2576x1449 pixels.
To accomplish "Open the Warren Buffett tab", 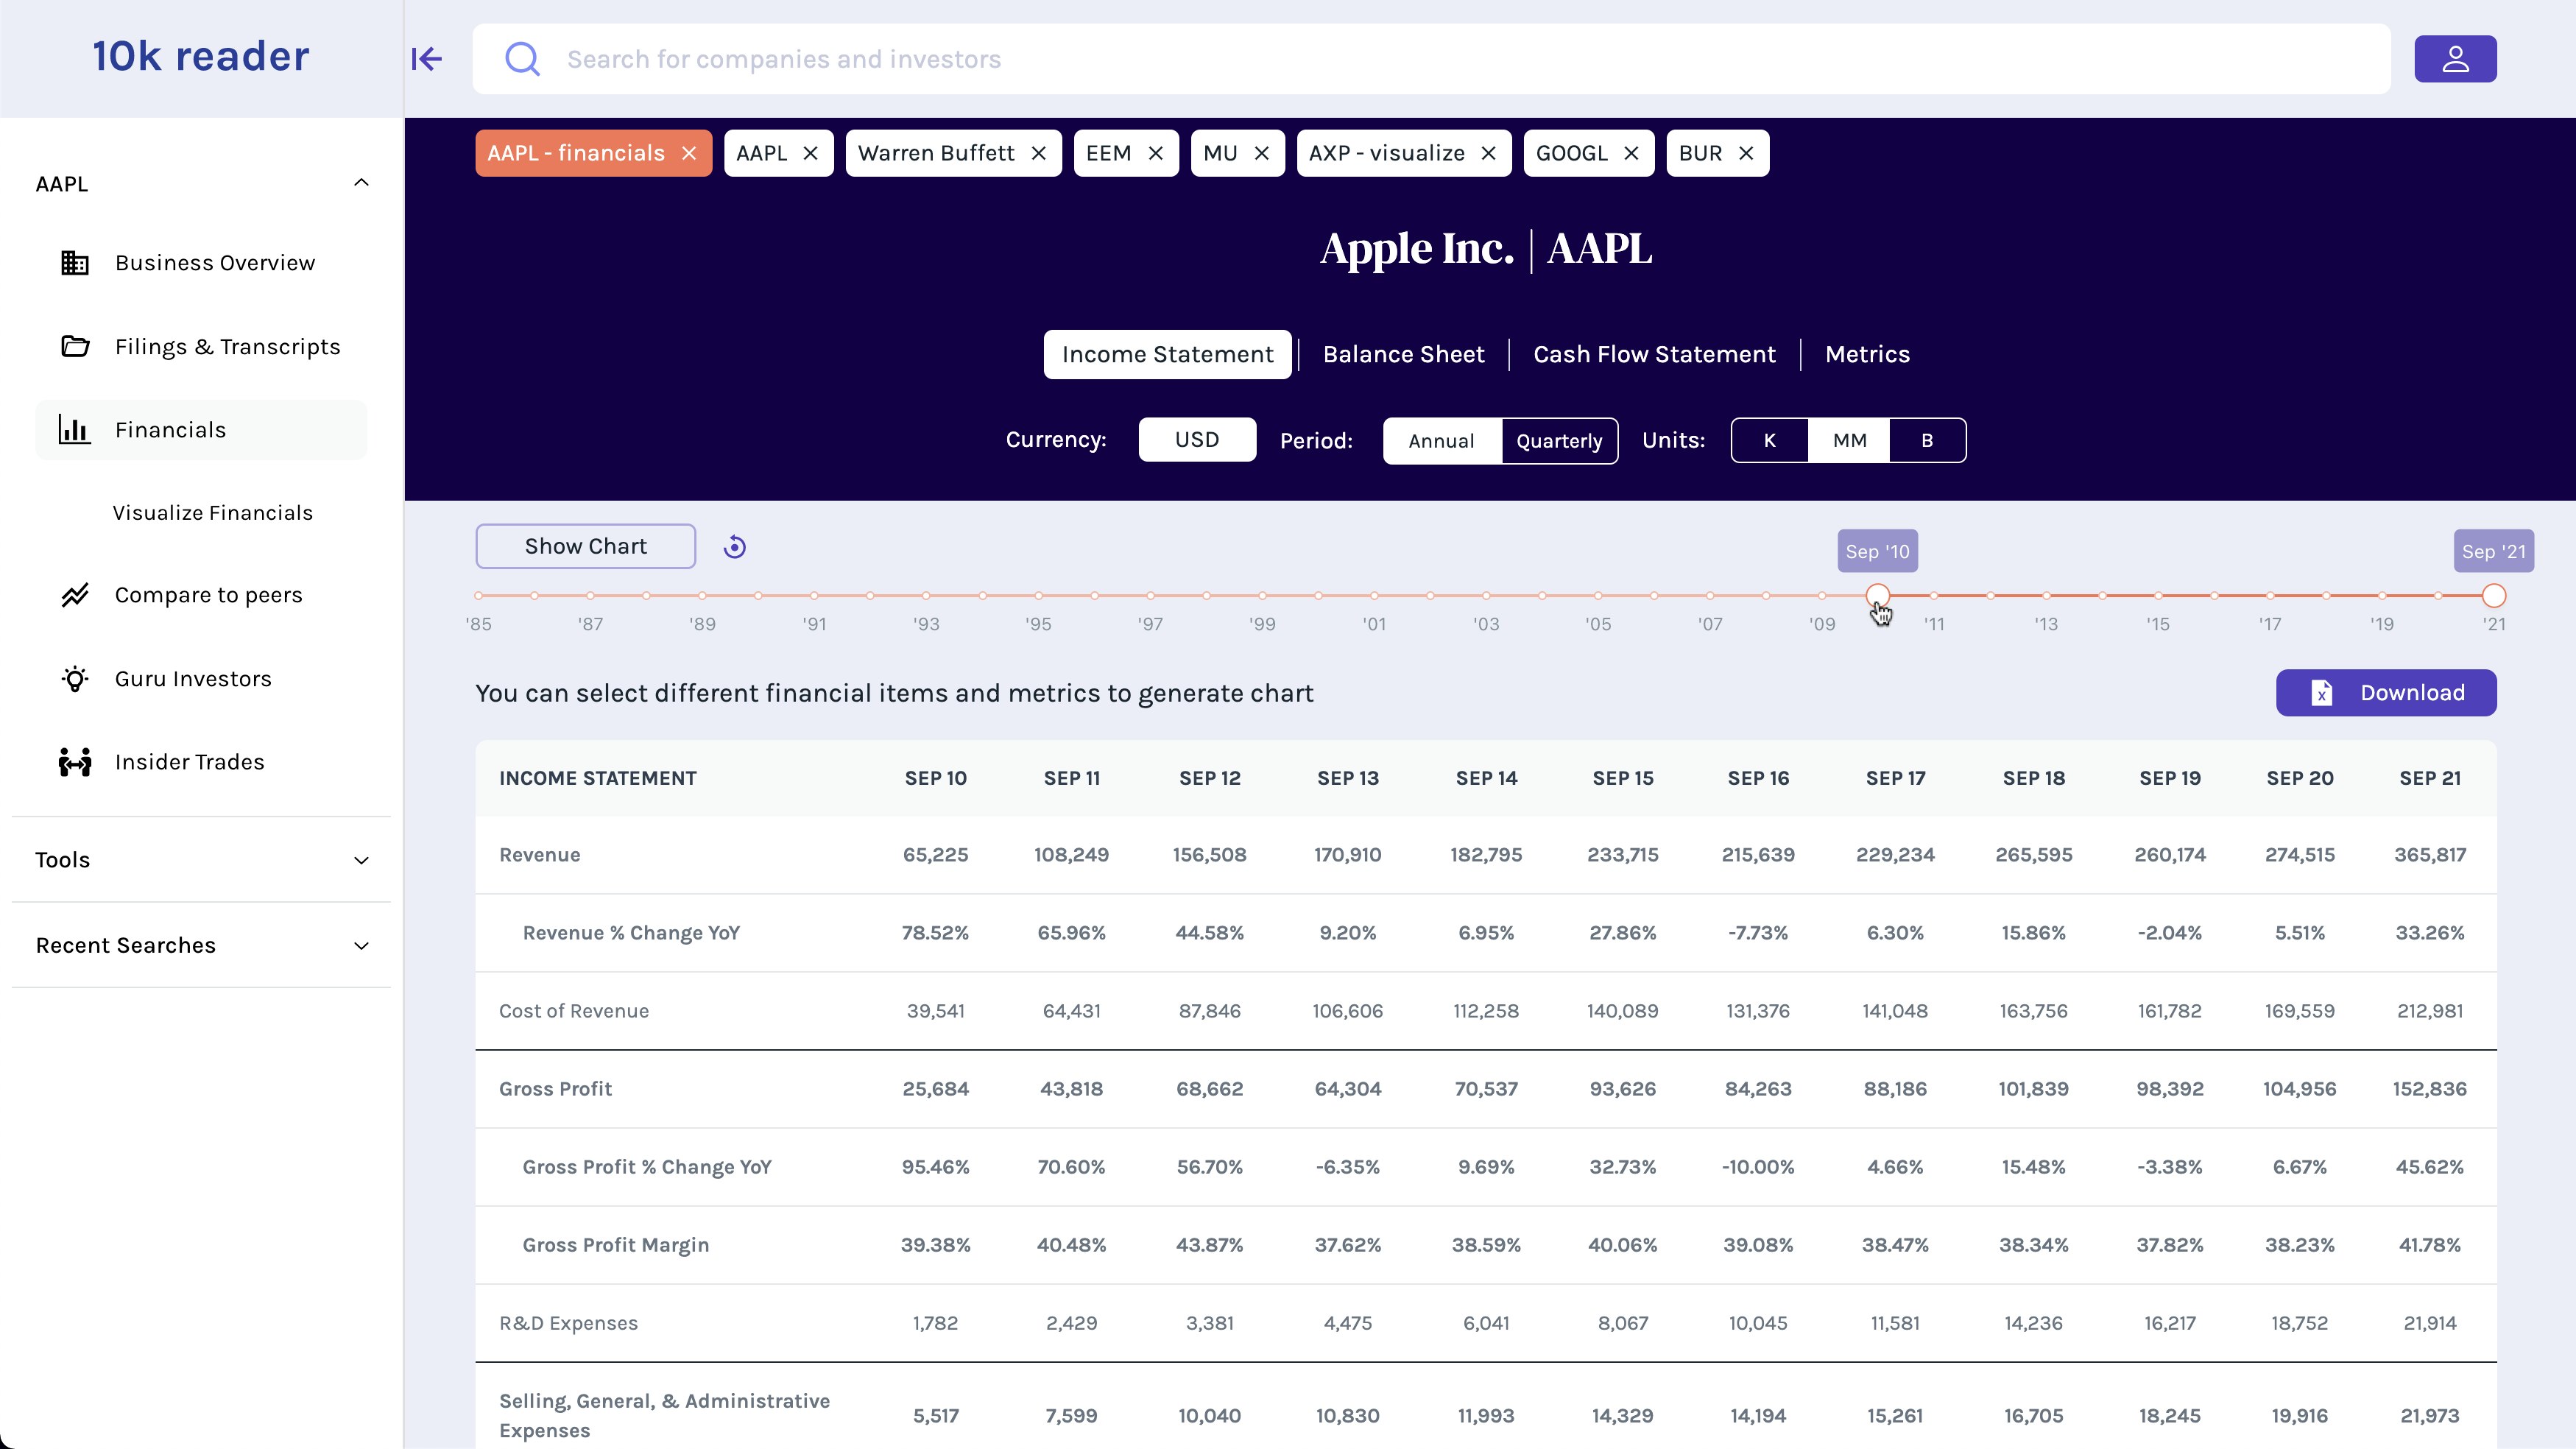I will coord(936,153).
